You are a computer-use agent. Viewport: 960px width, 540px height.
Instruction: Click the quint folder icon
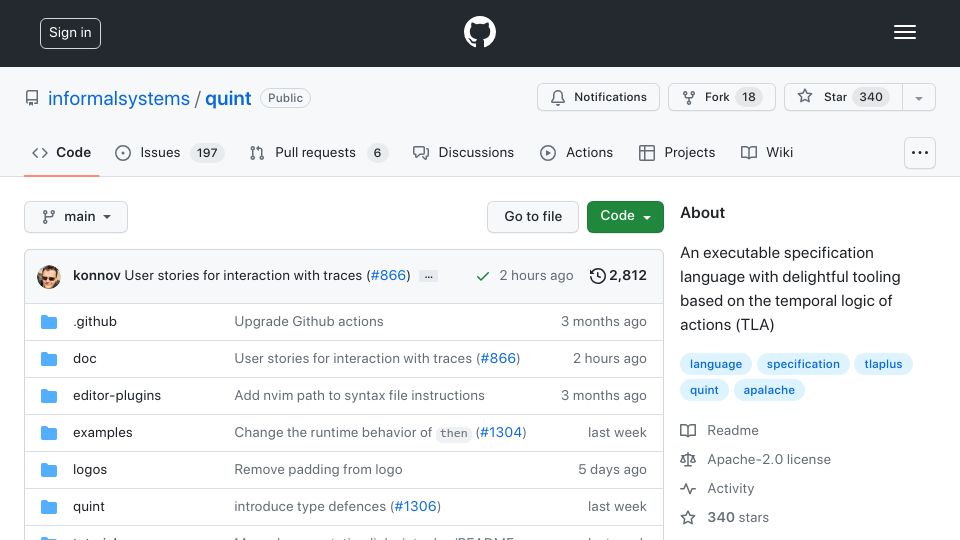click(x=49, y=507)
